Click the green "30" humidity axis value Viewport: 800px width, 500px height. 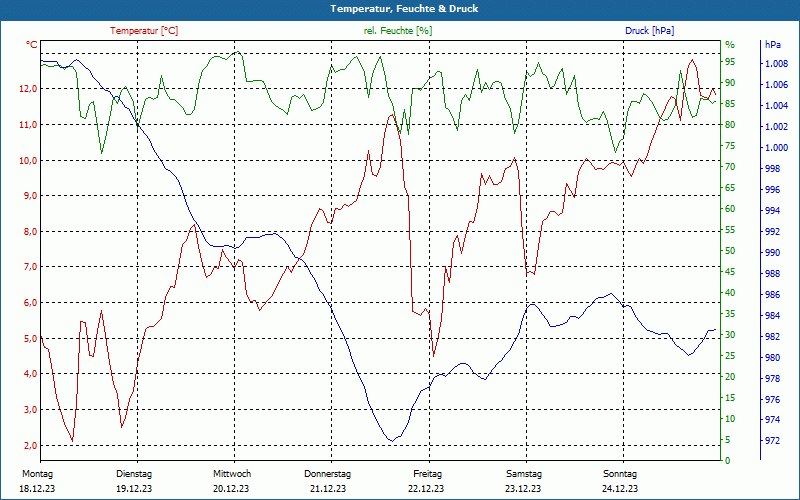tap(730, 335)
